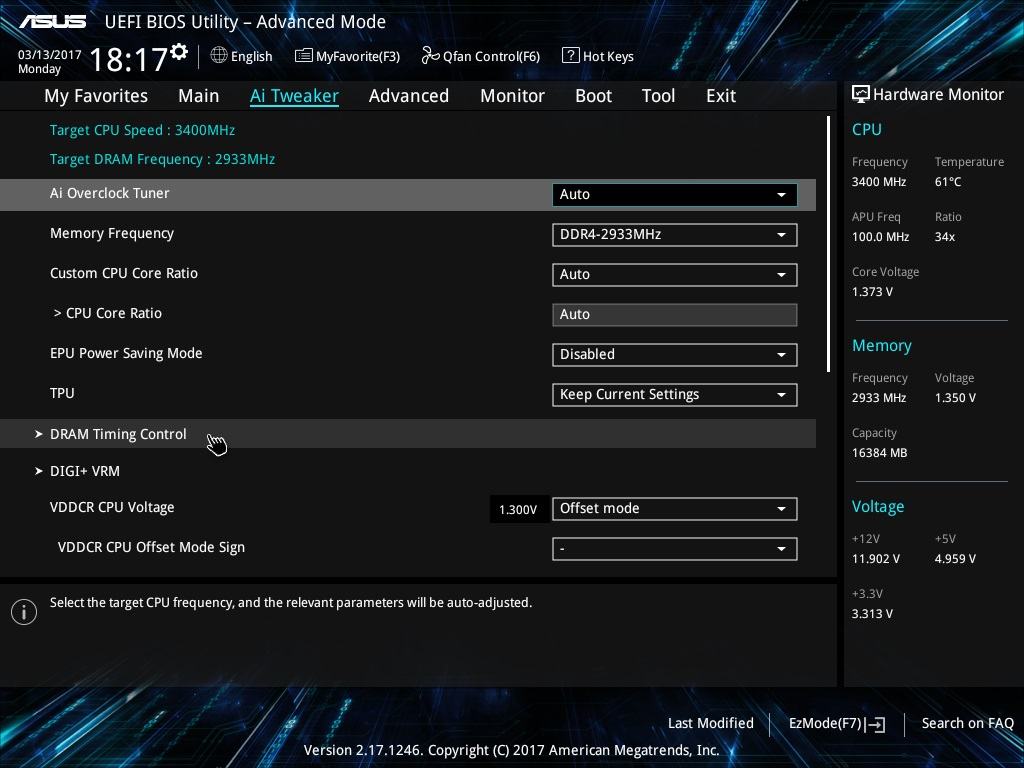This screenshot has height=768, width=1024.
Task: Click the Version 2.17.1246 copyright text
Action: [511, 750]
